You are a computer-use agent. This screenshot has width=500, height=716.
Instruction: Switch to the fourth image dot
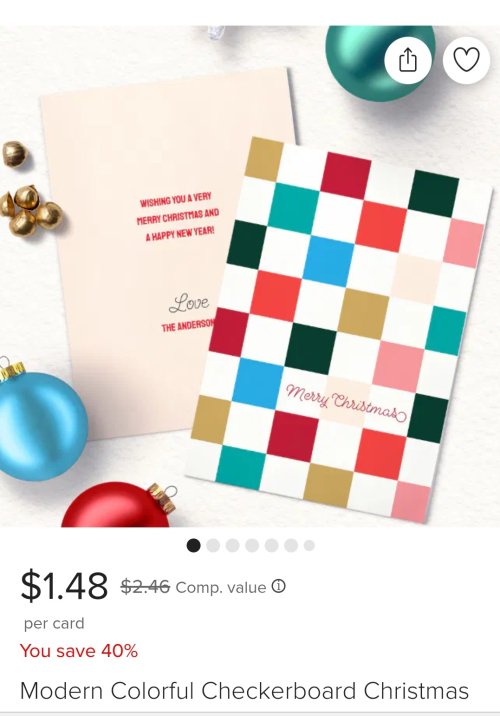click(252, 545)
